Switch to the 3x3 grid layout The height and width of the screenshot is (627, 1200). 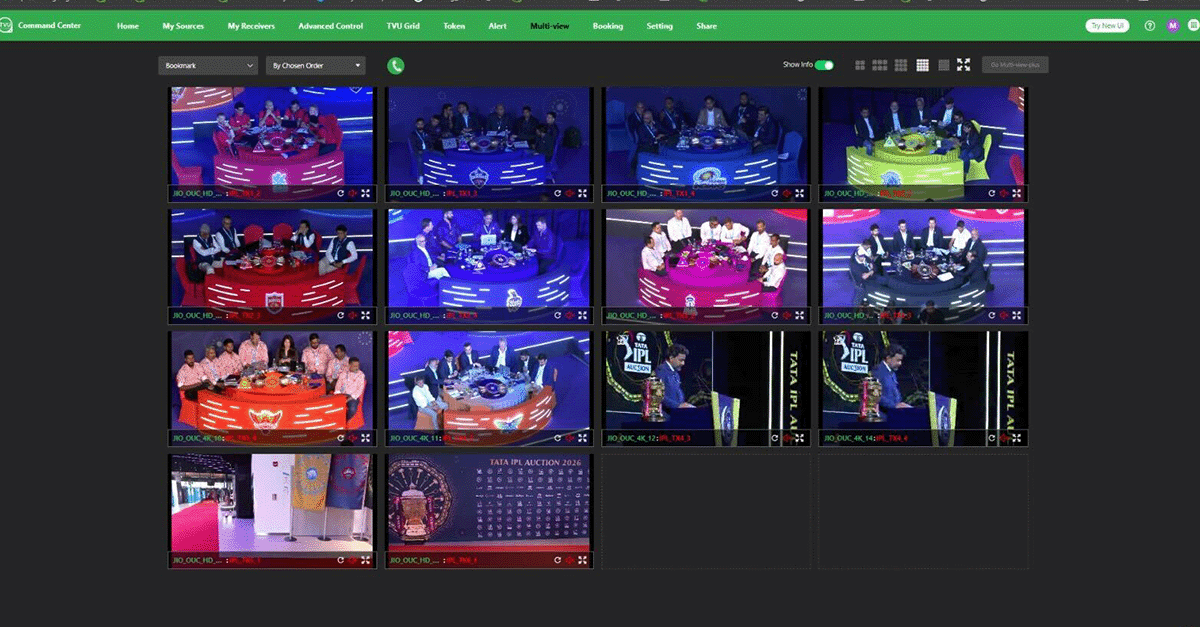(x=901, y=65)
